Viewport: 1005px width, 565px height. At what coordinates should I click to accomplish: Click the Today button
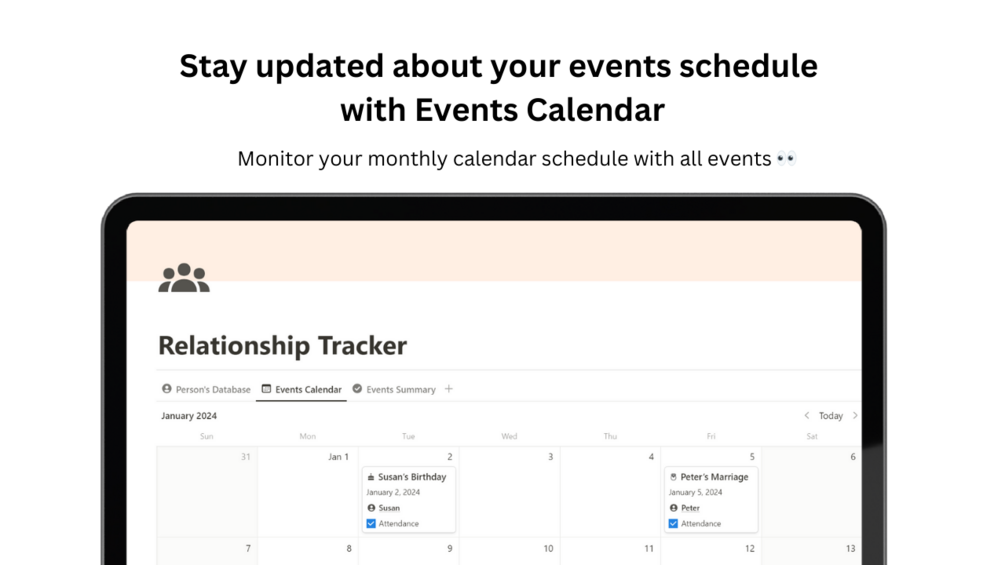tap(831, 416)
